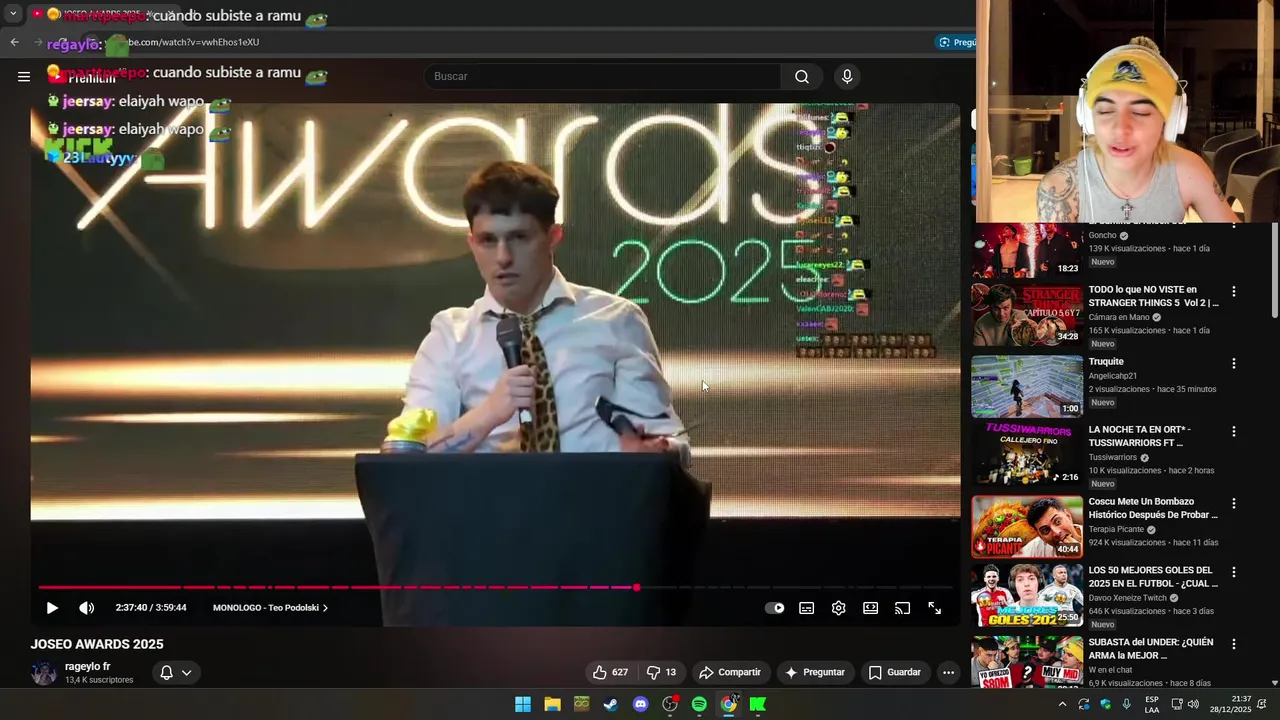Focus the Buscar search field
Screen dimensions: 1280x720
pyautogui.click(x=602, y=76)
